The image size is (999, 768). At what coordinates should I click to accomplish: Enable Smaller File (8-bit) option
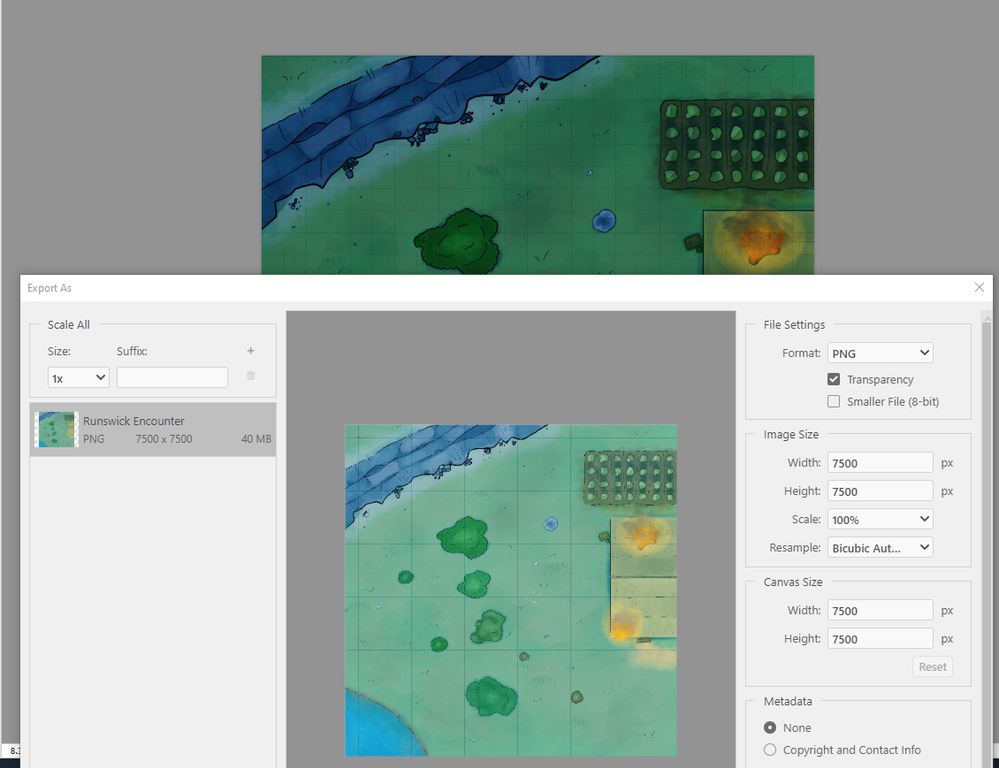(x=833, y=402)
